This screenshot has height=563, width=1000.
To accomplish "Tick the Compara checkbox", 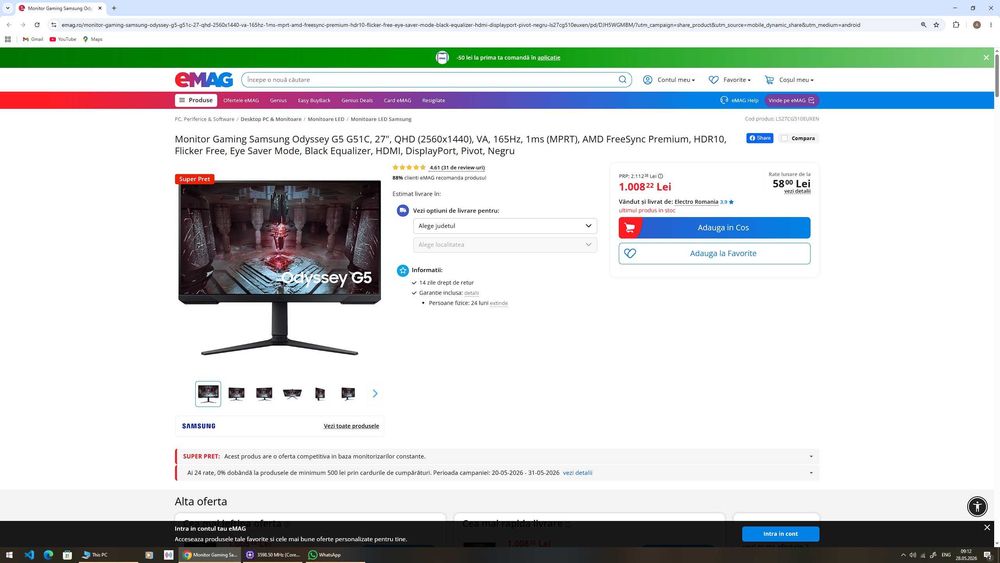I will coord(784,138).
